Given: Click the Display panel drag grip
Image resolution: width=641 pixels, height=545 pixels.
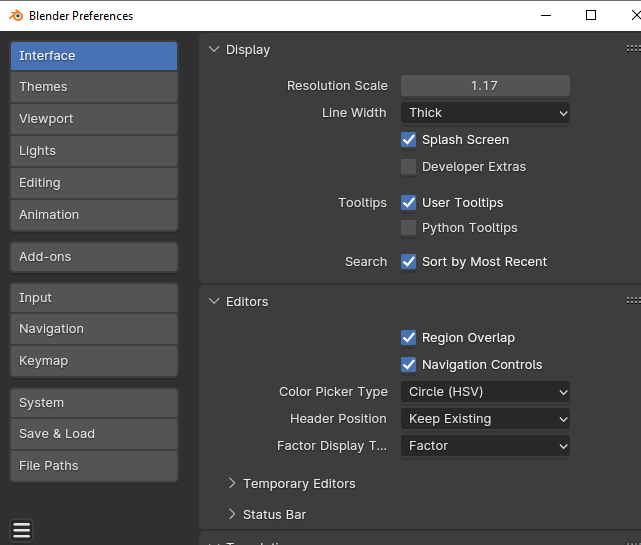Looking at the screenshot, I should coord(633,48).
